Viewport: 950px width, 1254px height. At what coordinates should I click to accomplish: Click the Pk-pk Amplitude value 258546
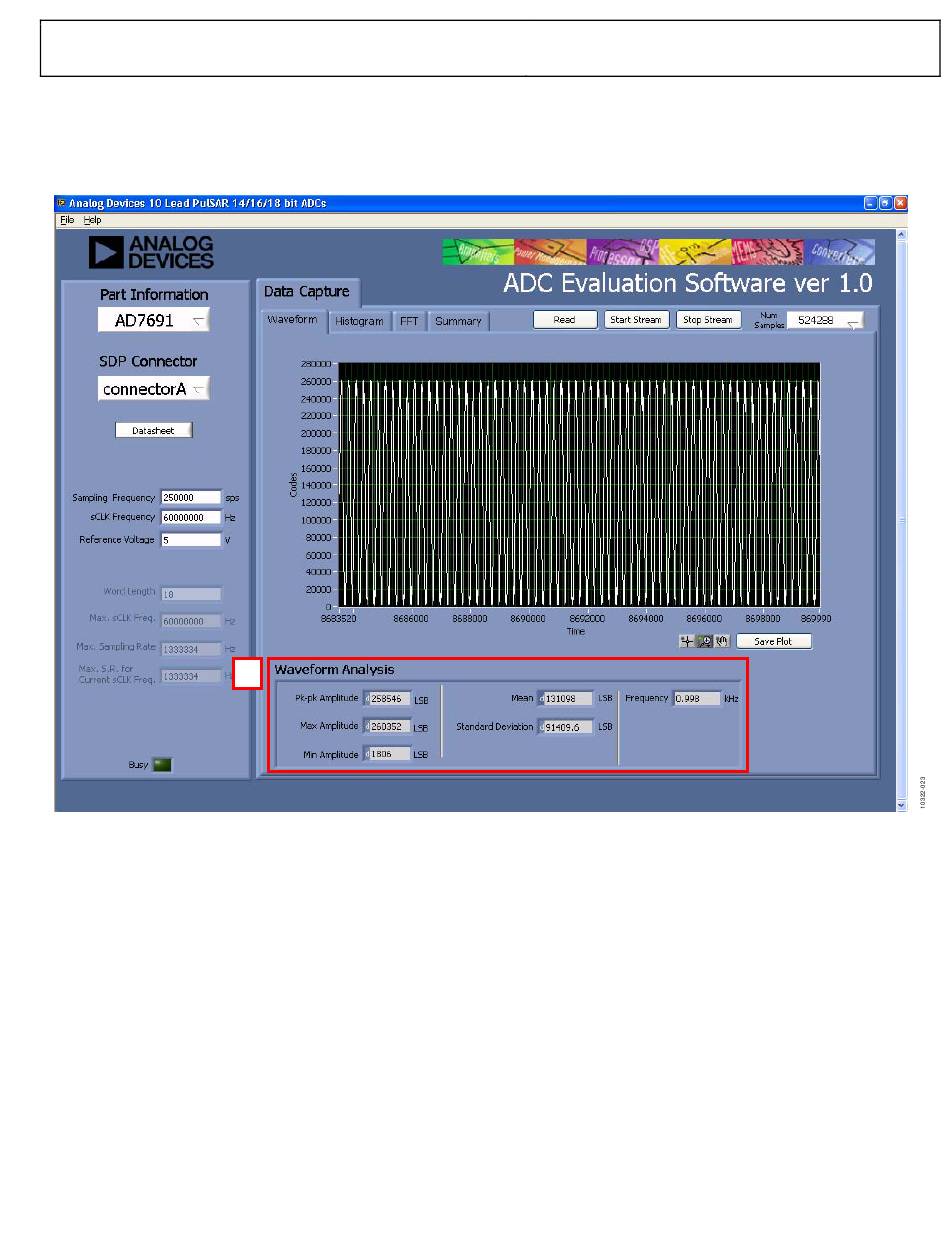[387, 699]
